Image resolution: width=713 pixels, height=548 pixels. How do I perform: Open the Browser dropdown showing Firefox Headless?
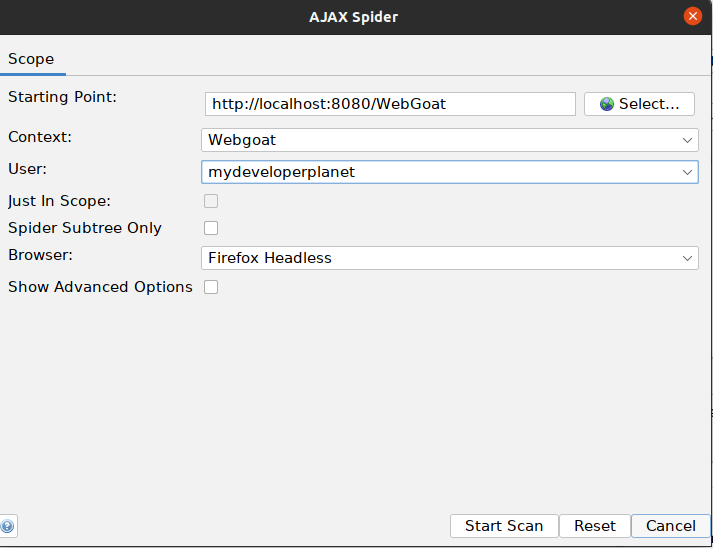449,258
